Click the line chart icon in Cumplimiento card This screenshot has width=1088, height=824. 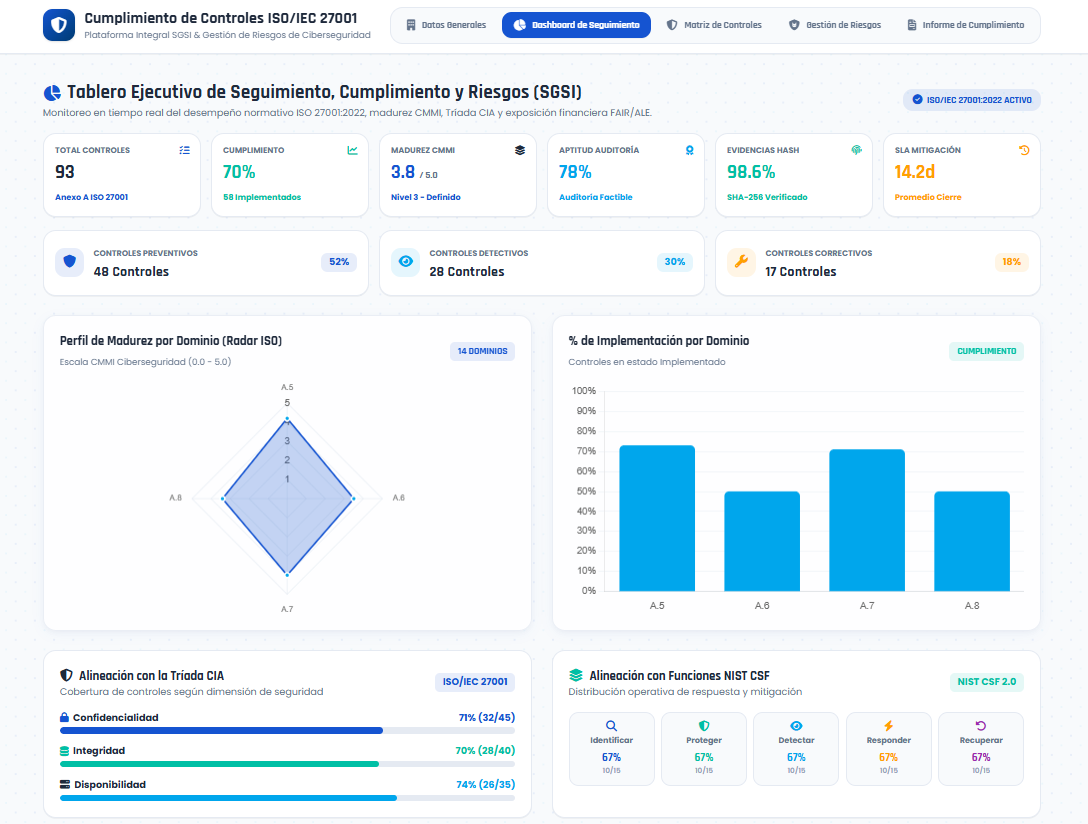[x=352, y=150]
